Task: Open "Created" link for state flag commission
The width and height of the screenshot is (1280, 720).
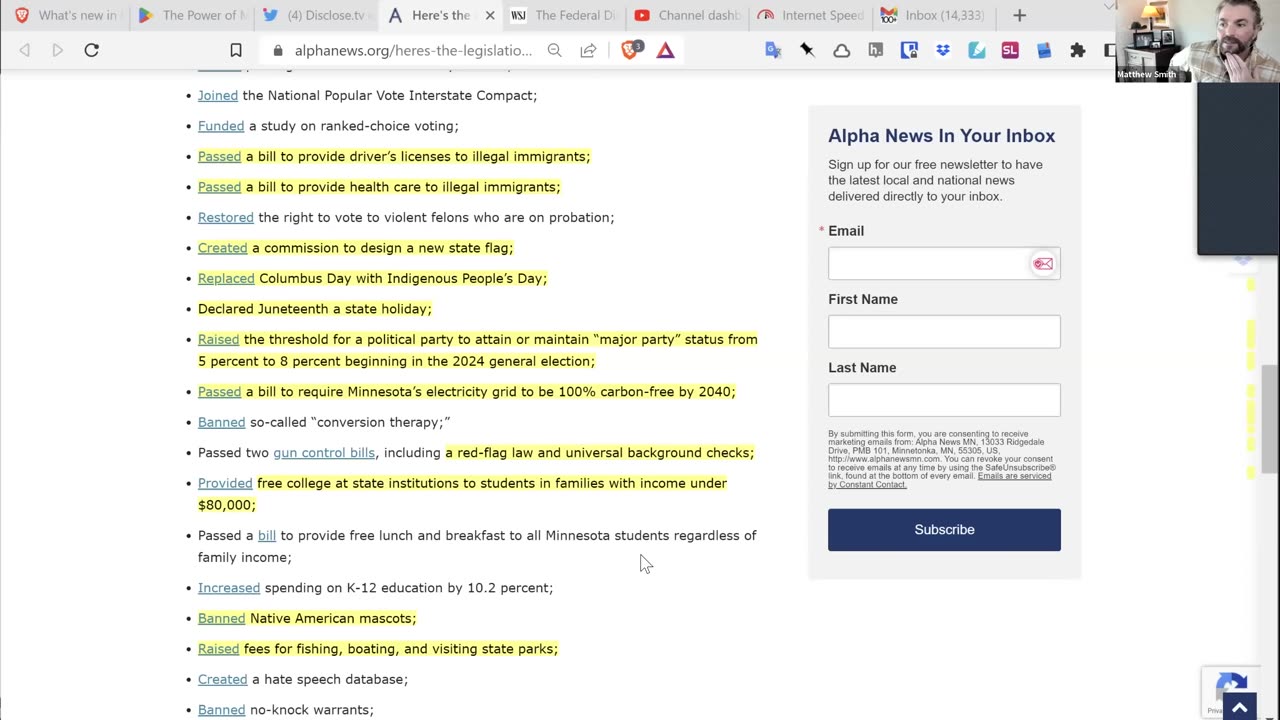Action: click(x=223, y=248)
